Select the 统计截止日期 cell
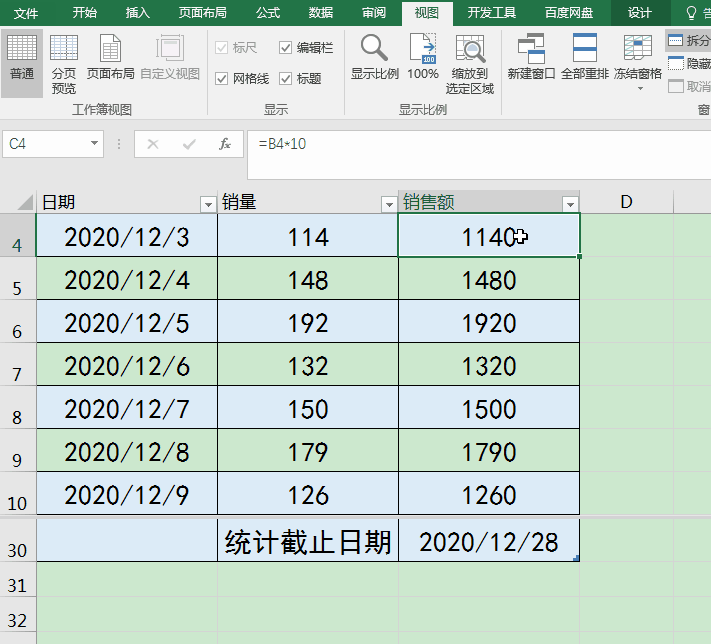 pyautogui.click(x=308, y=541)
